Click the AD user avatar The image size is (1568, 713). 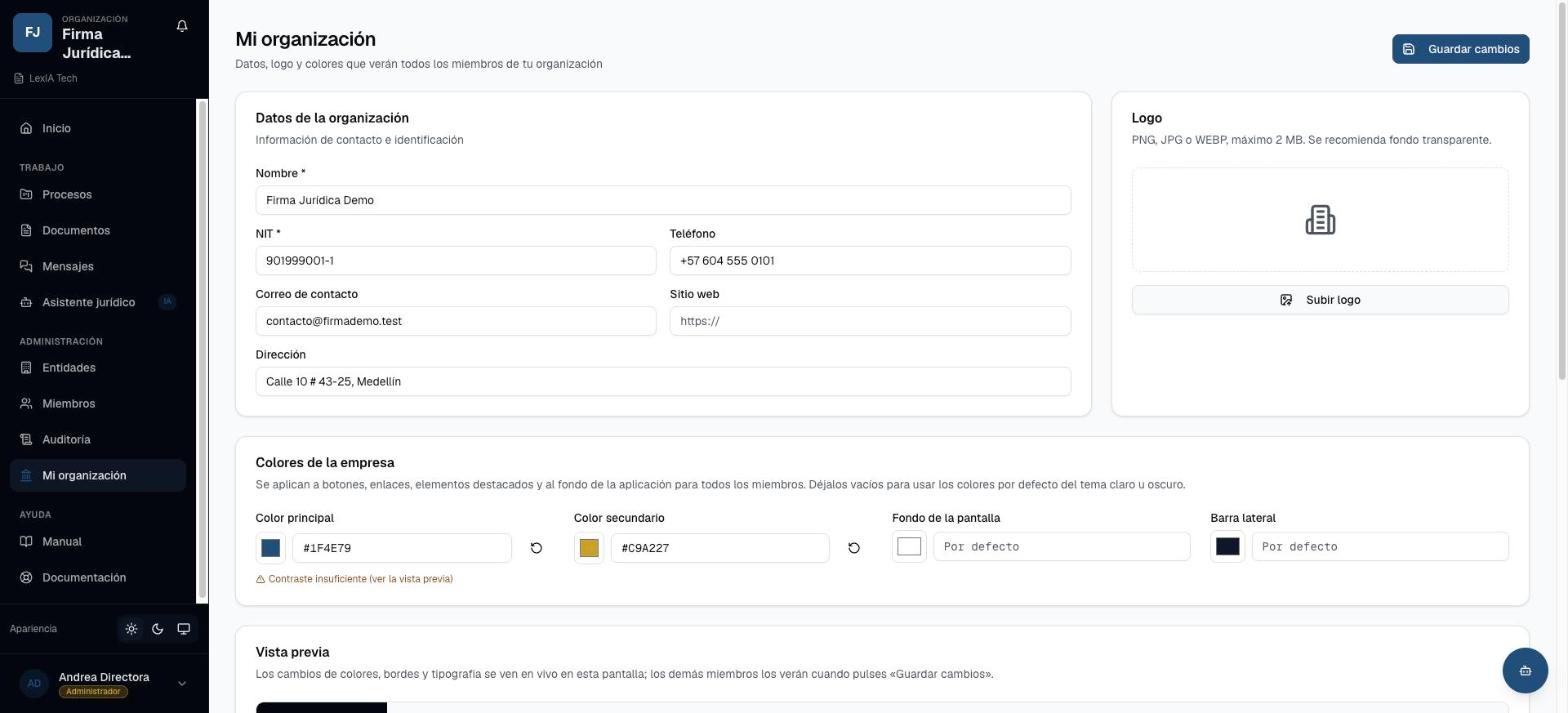click(x=34, y=684)
